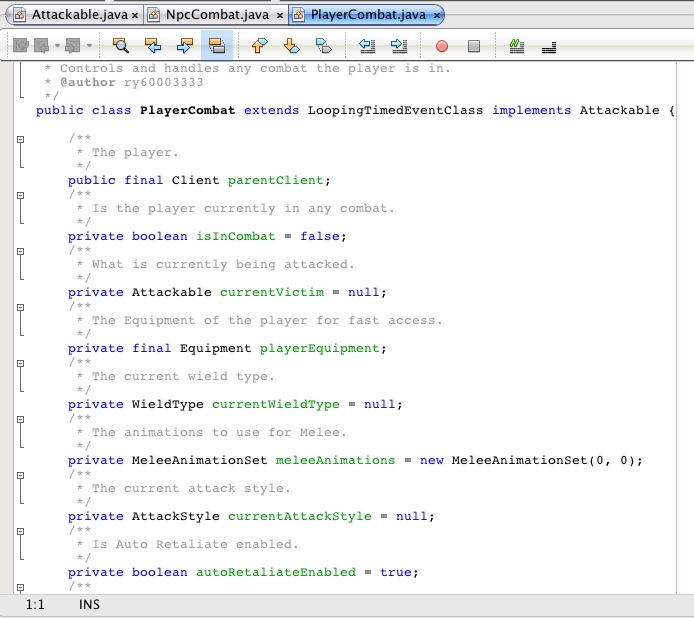Close the PlayerCombat.java tab
Viewport: 694px width, 618px height.
coord(437,15)
